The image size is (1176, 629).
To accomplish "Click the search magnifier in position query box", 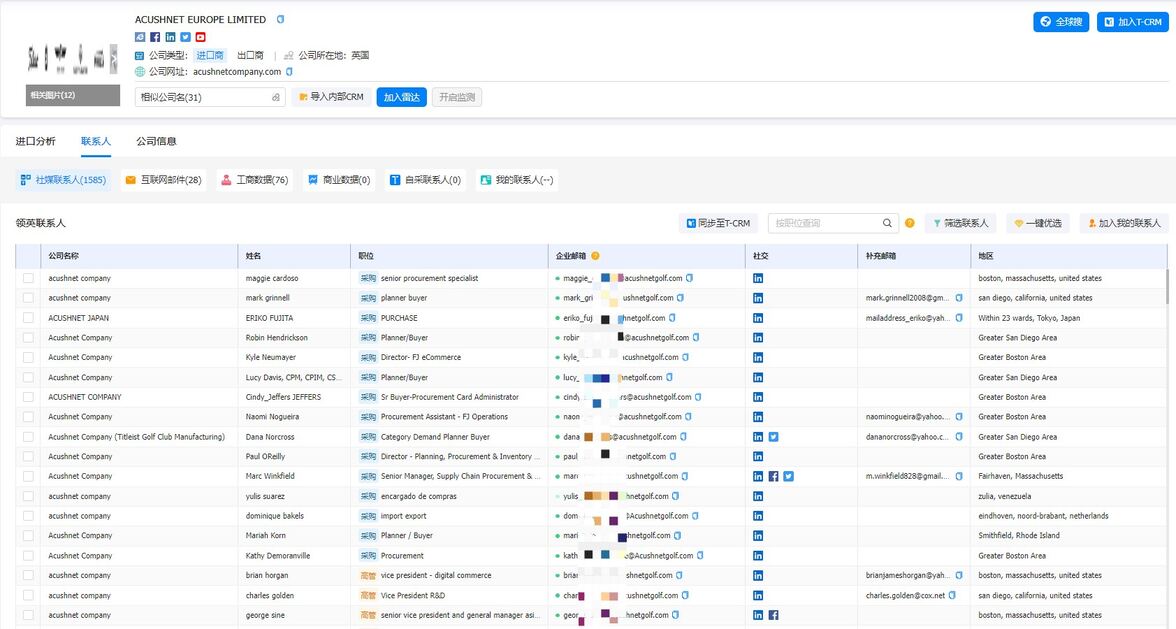I will [x=887, y=223].
